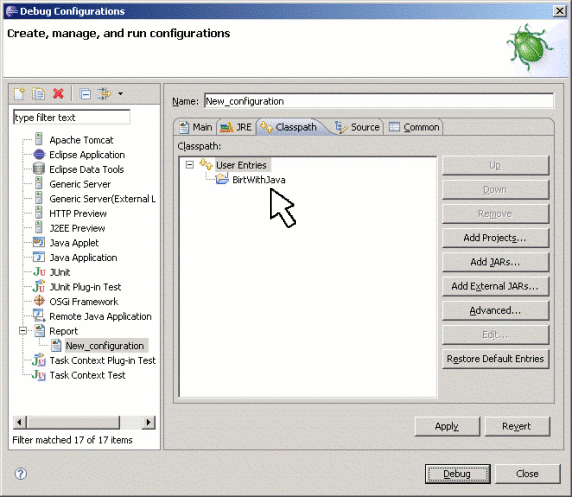Screen dimensions: 572x497
Task: Select Remote Java Application tree item text
Action: [100, 316]
